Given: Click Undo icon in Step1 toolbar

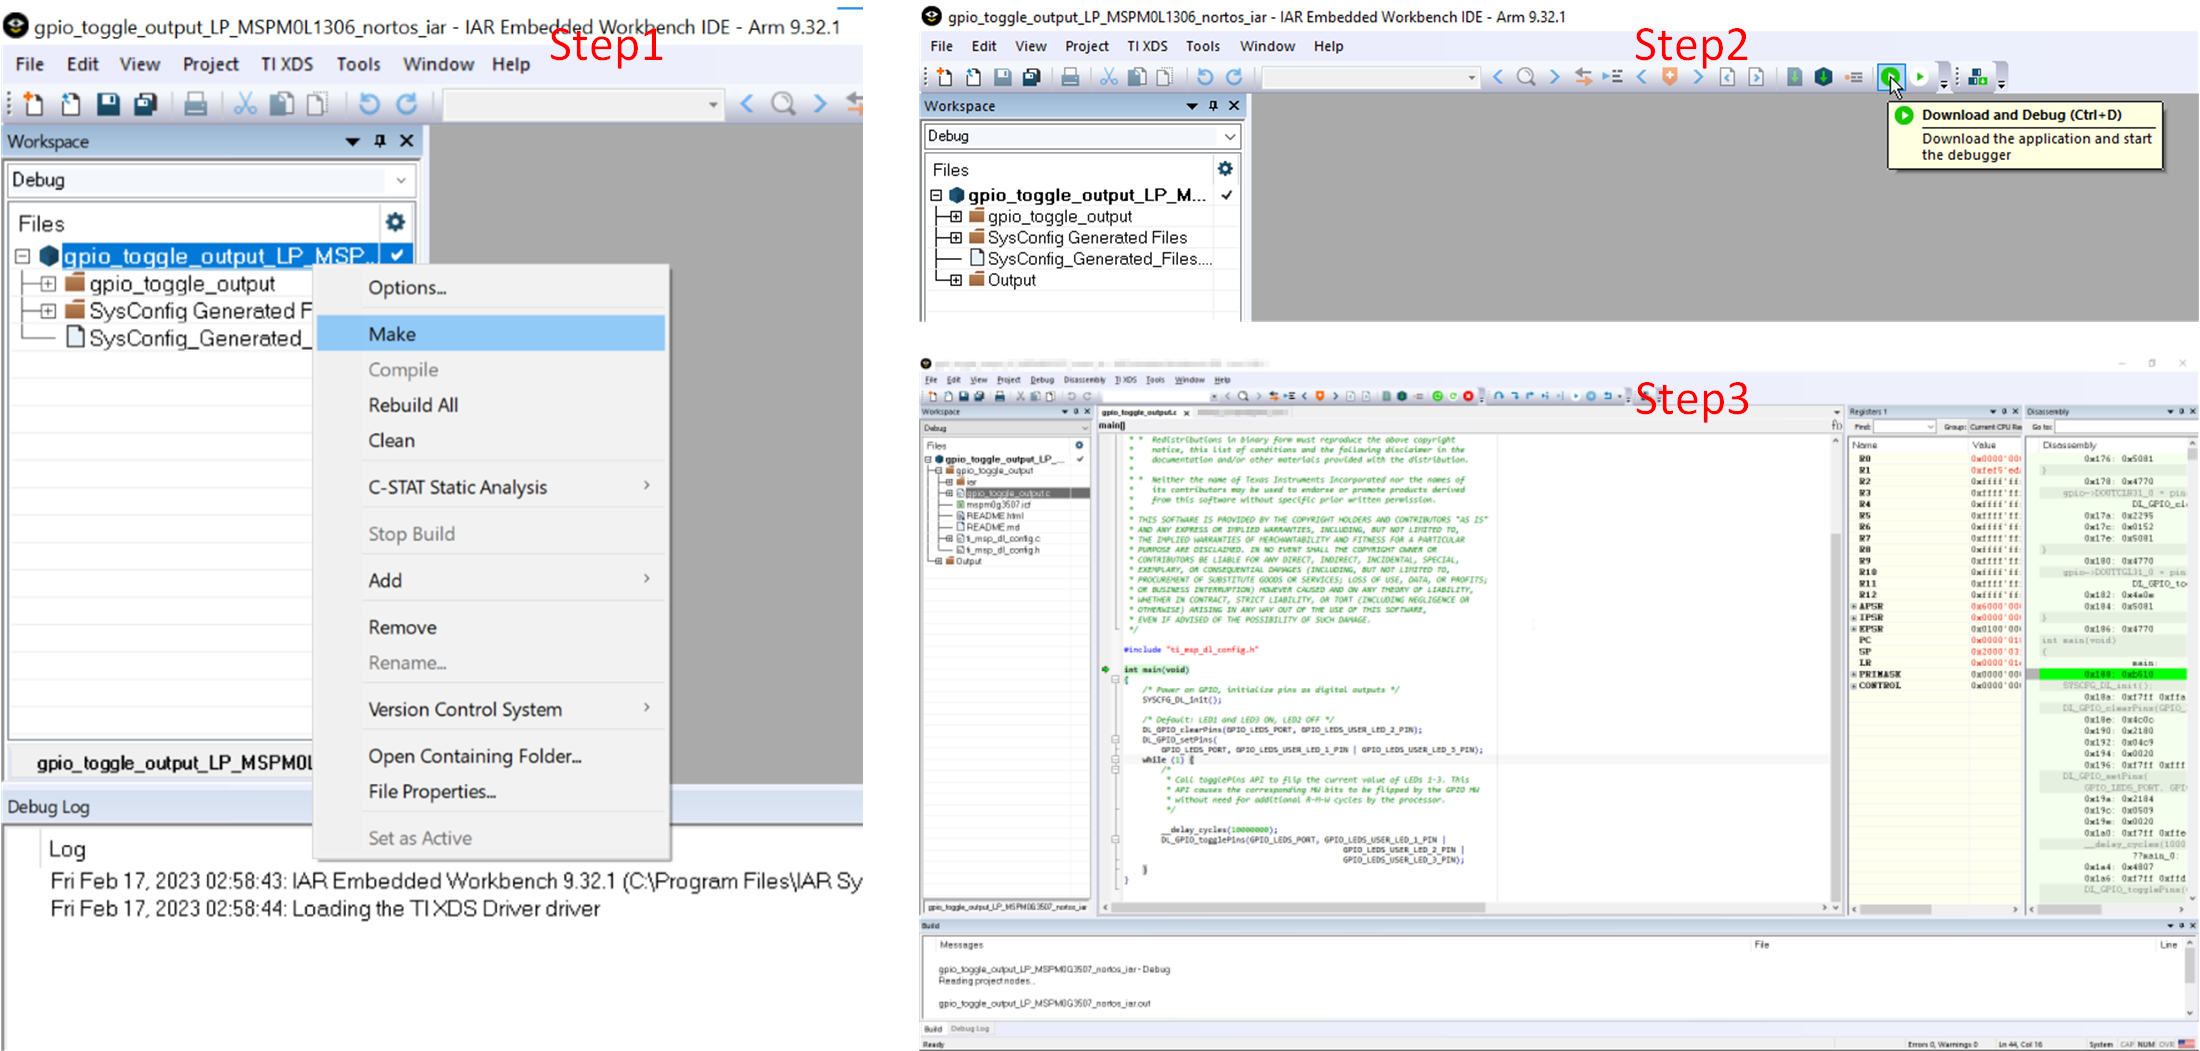Looking at the screenshot, I should 369,103.
